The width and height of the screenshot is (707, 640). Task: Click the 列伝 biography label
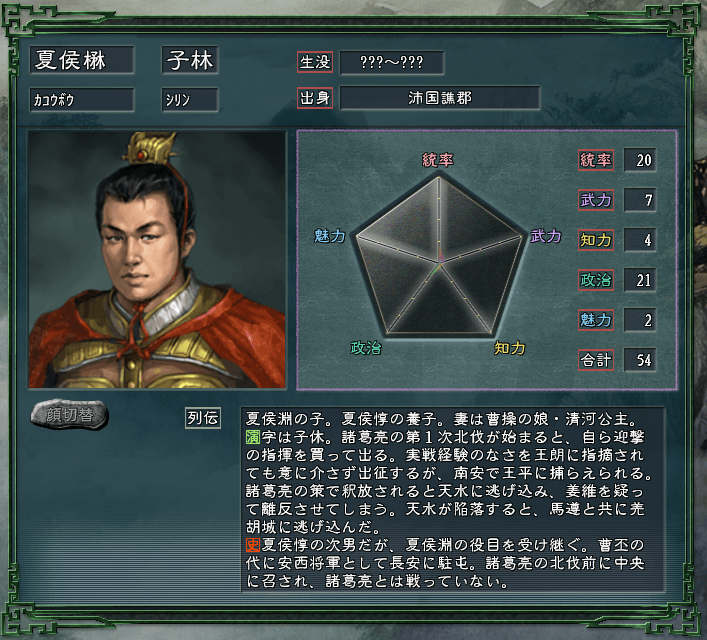tap(203, 418)
